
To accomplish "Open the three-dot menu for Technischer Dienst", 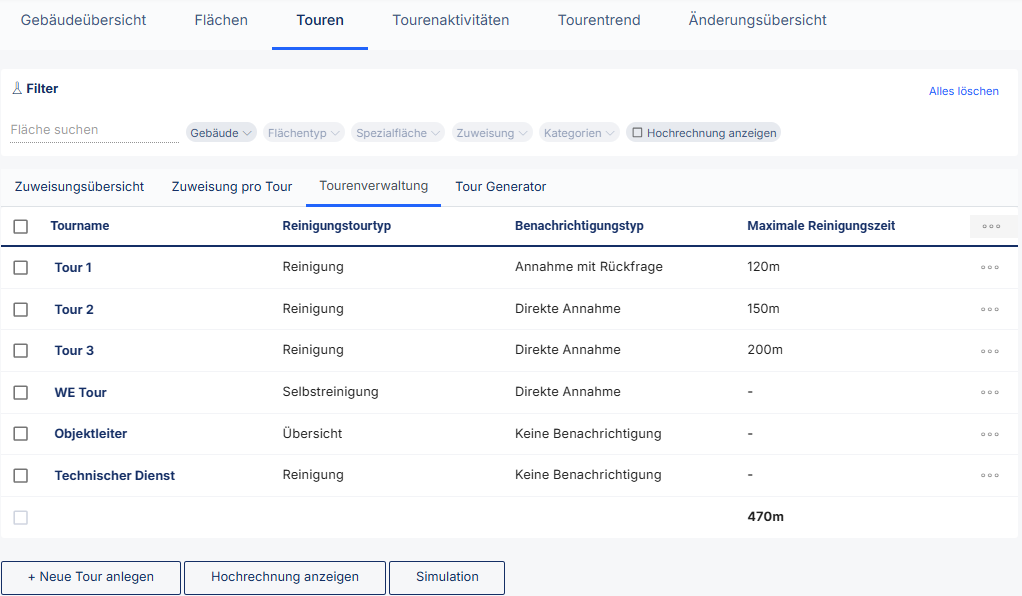I will point(990,476).
